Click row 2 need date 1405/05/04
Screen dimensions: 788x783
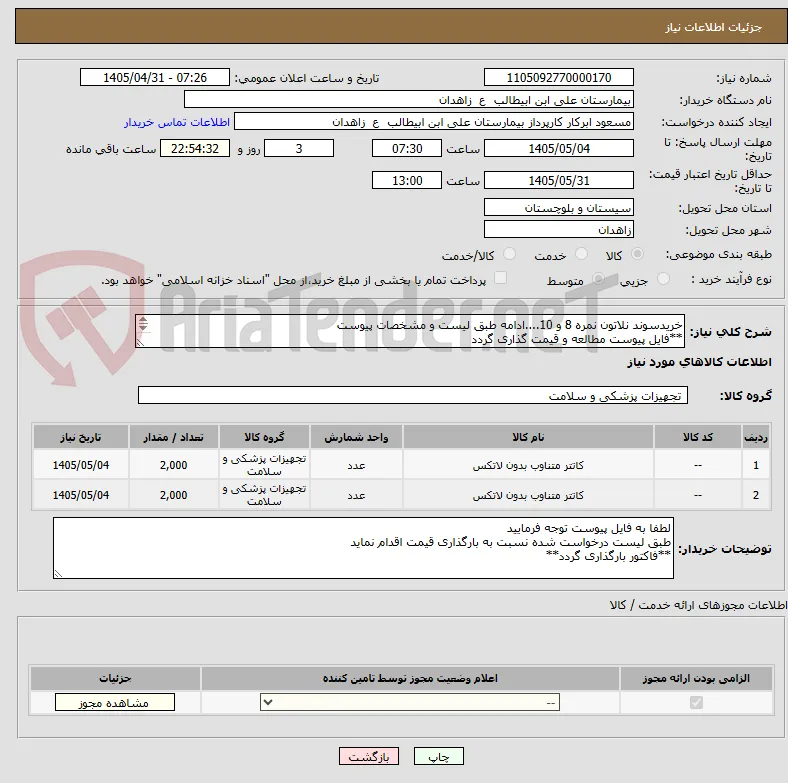[81, 495]
